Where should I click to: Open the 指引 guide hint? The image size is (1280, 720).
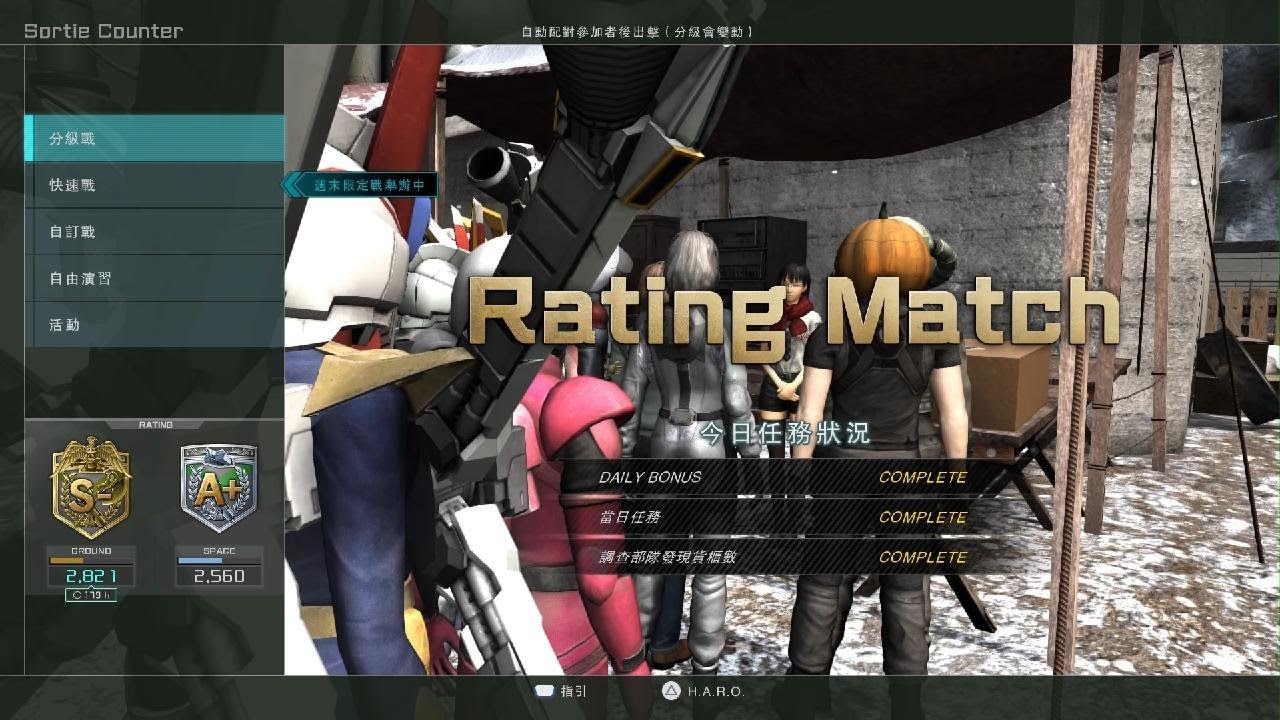tap(575, 691)
